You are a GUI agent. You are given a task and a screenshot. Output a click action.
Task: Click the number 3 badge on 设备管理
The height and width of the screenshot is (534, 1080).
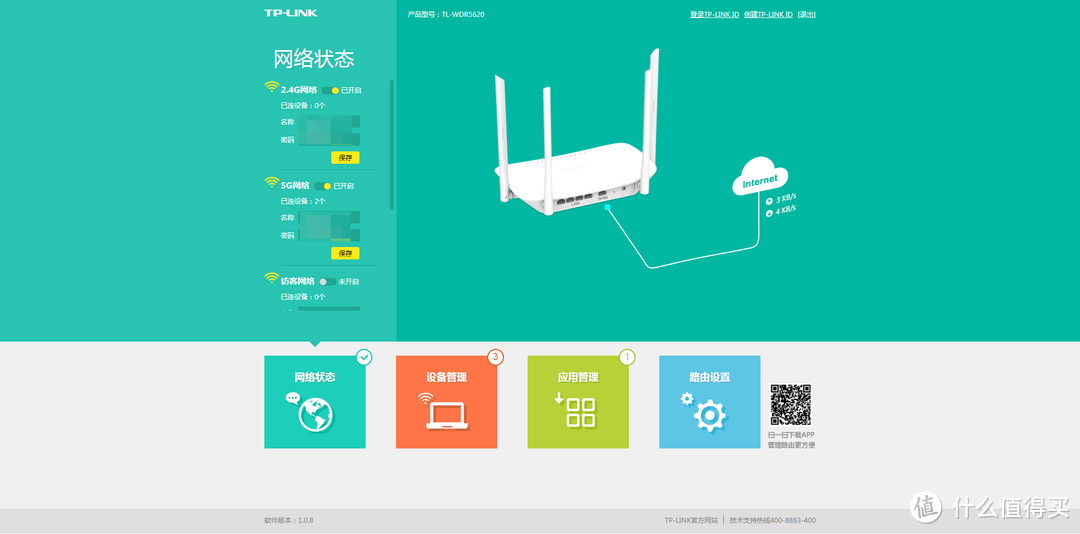coord(495,357)
